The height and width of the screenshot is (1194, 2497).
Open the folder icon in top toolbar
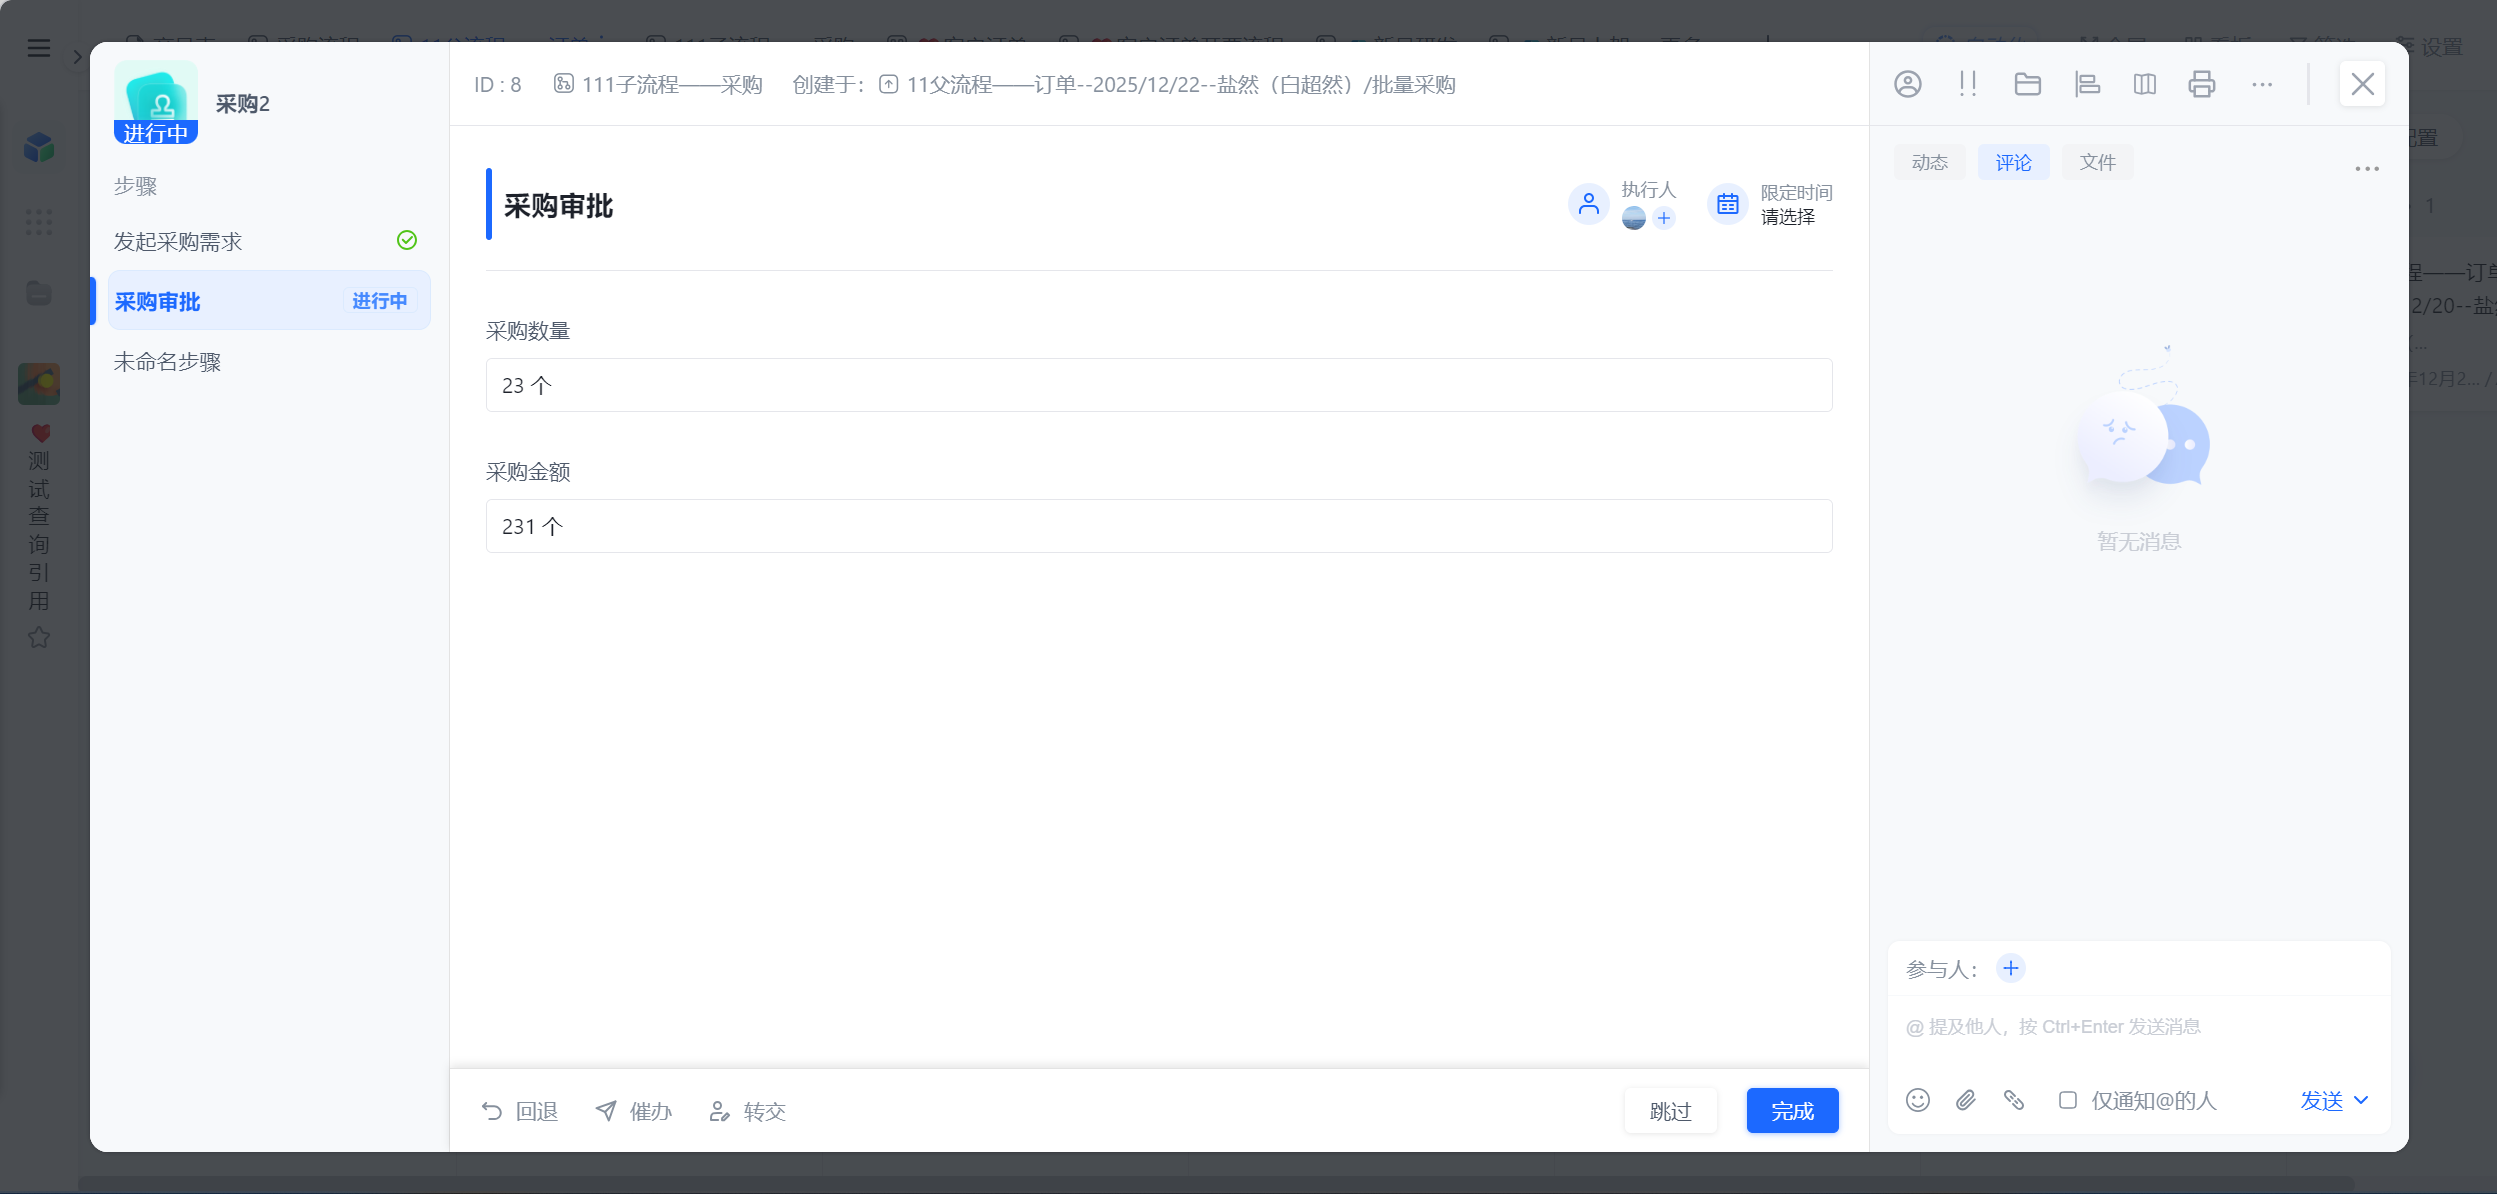(x=2027, y=84)
